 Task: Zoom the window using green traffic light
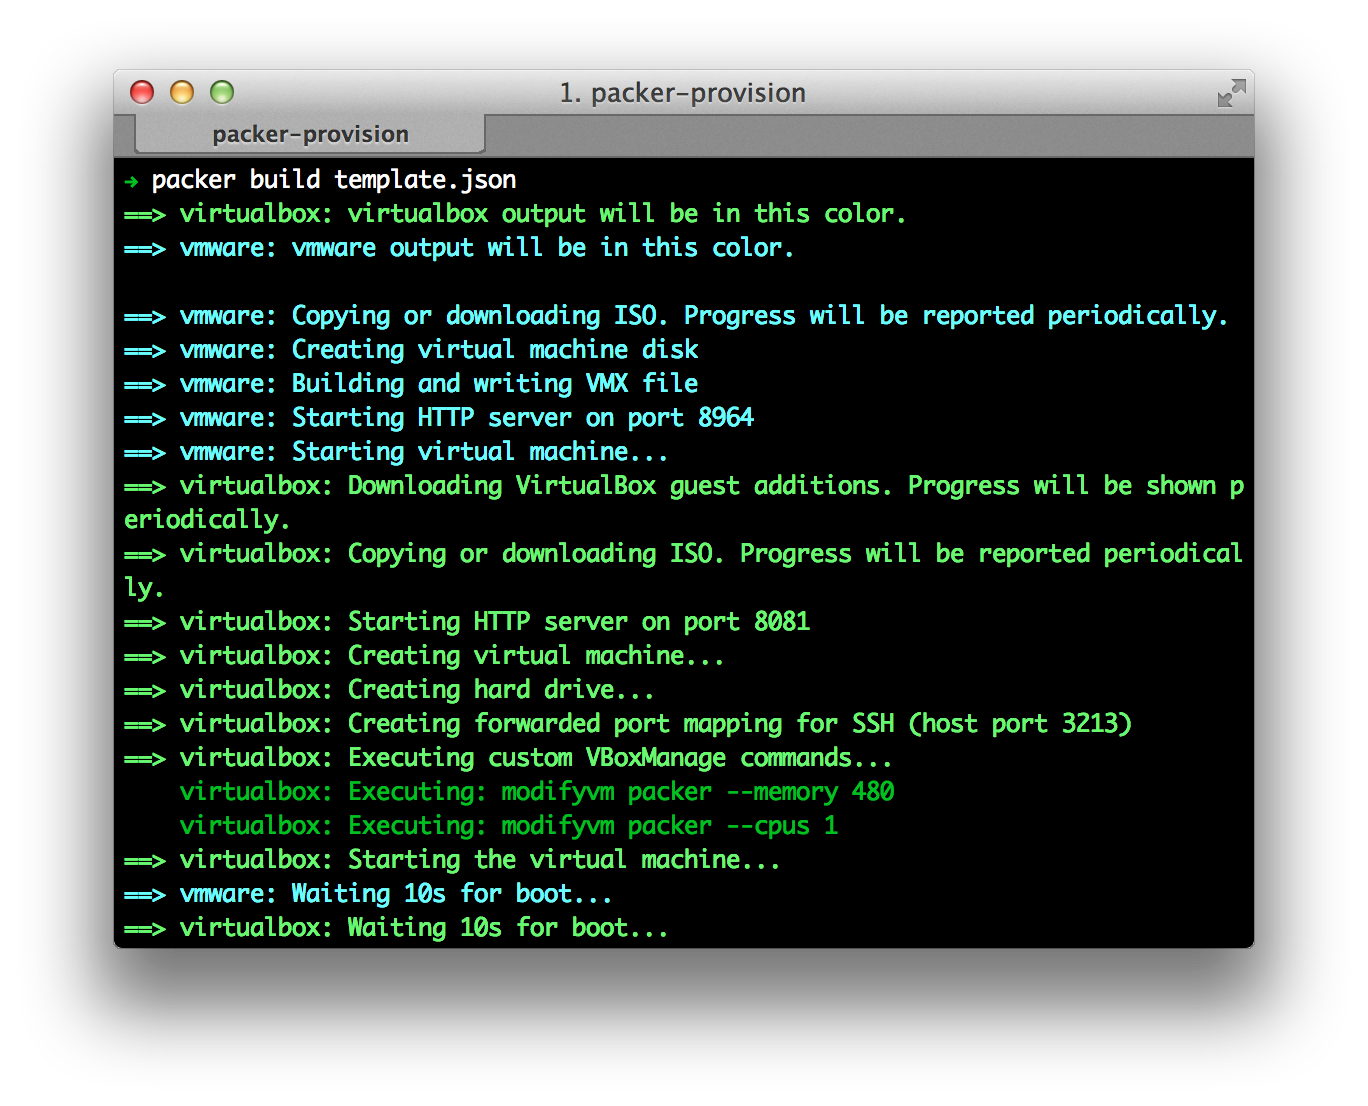coord(222,91)
